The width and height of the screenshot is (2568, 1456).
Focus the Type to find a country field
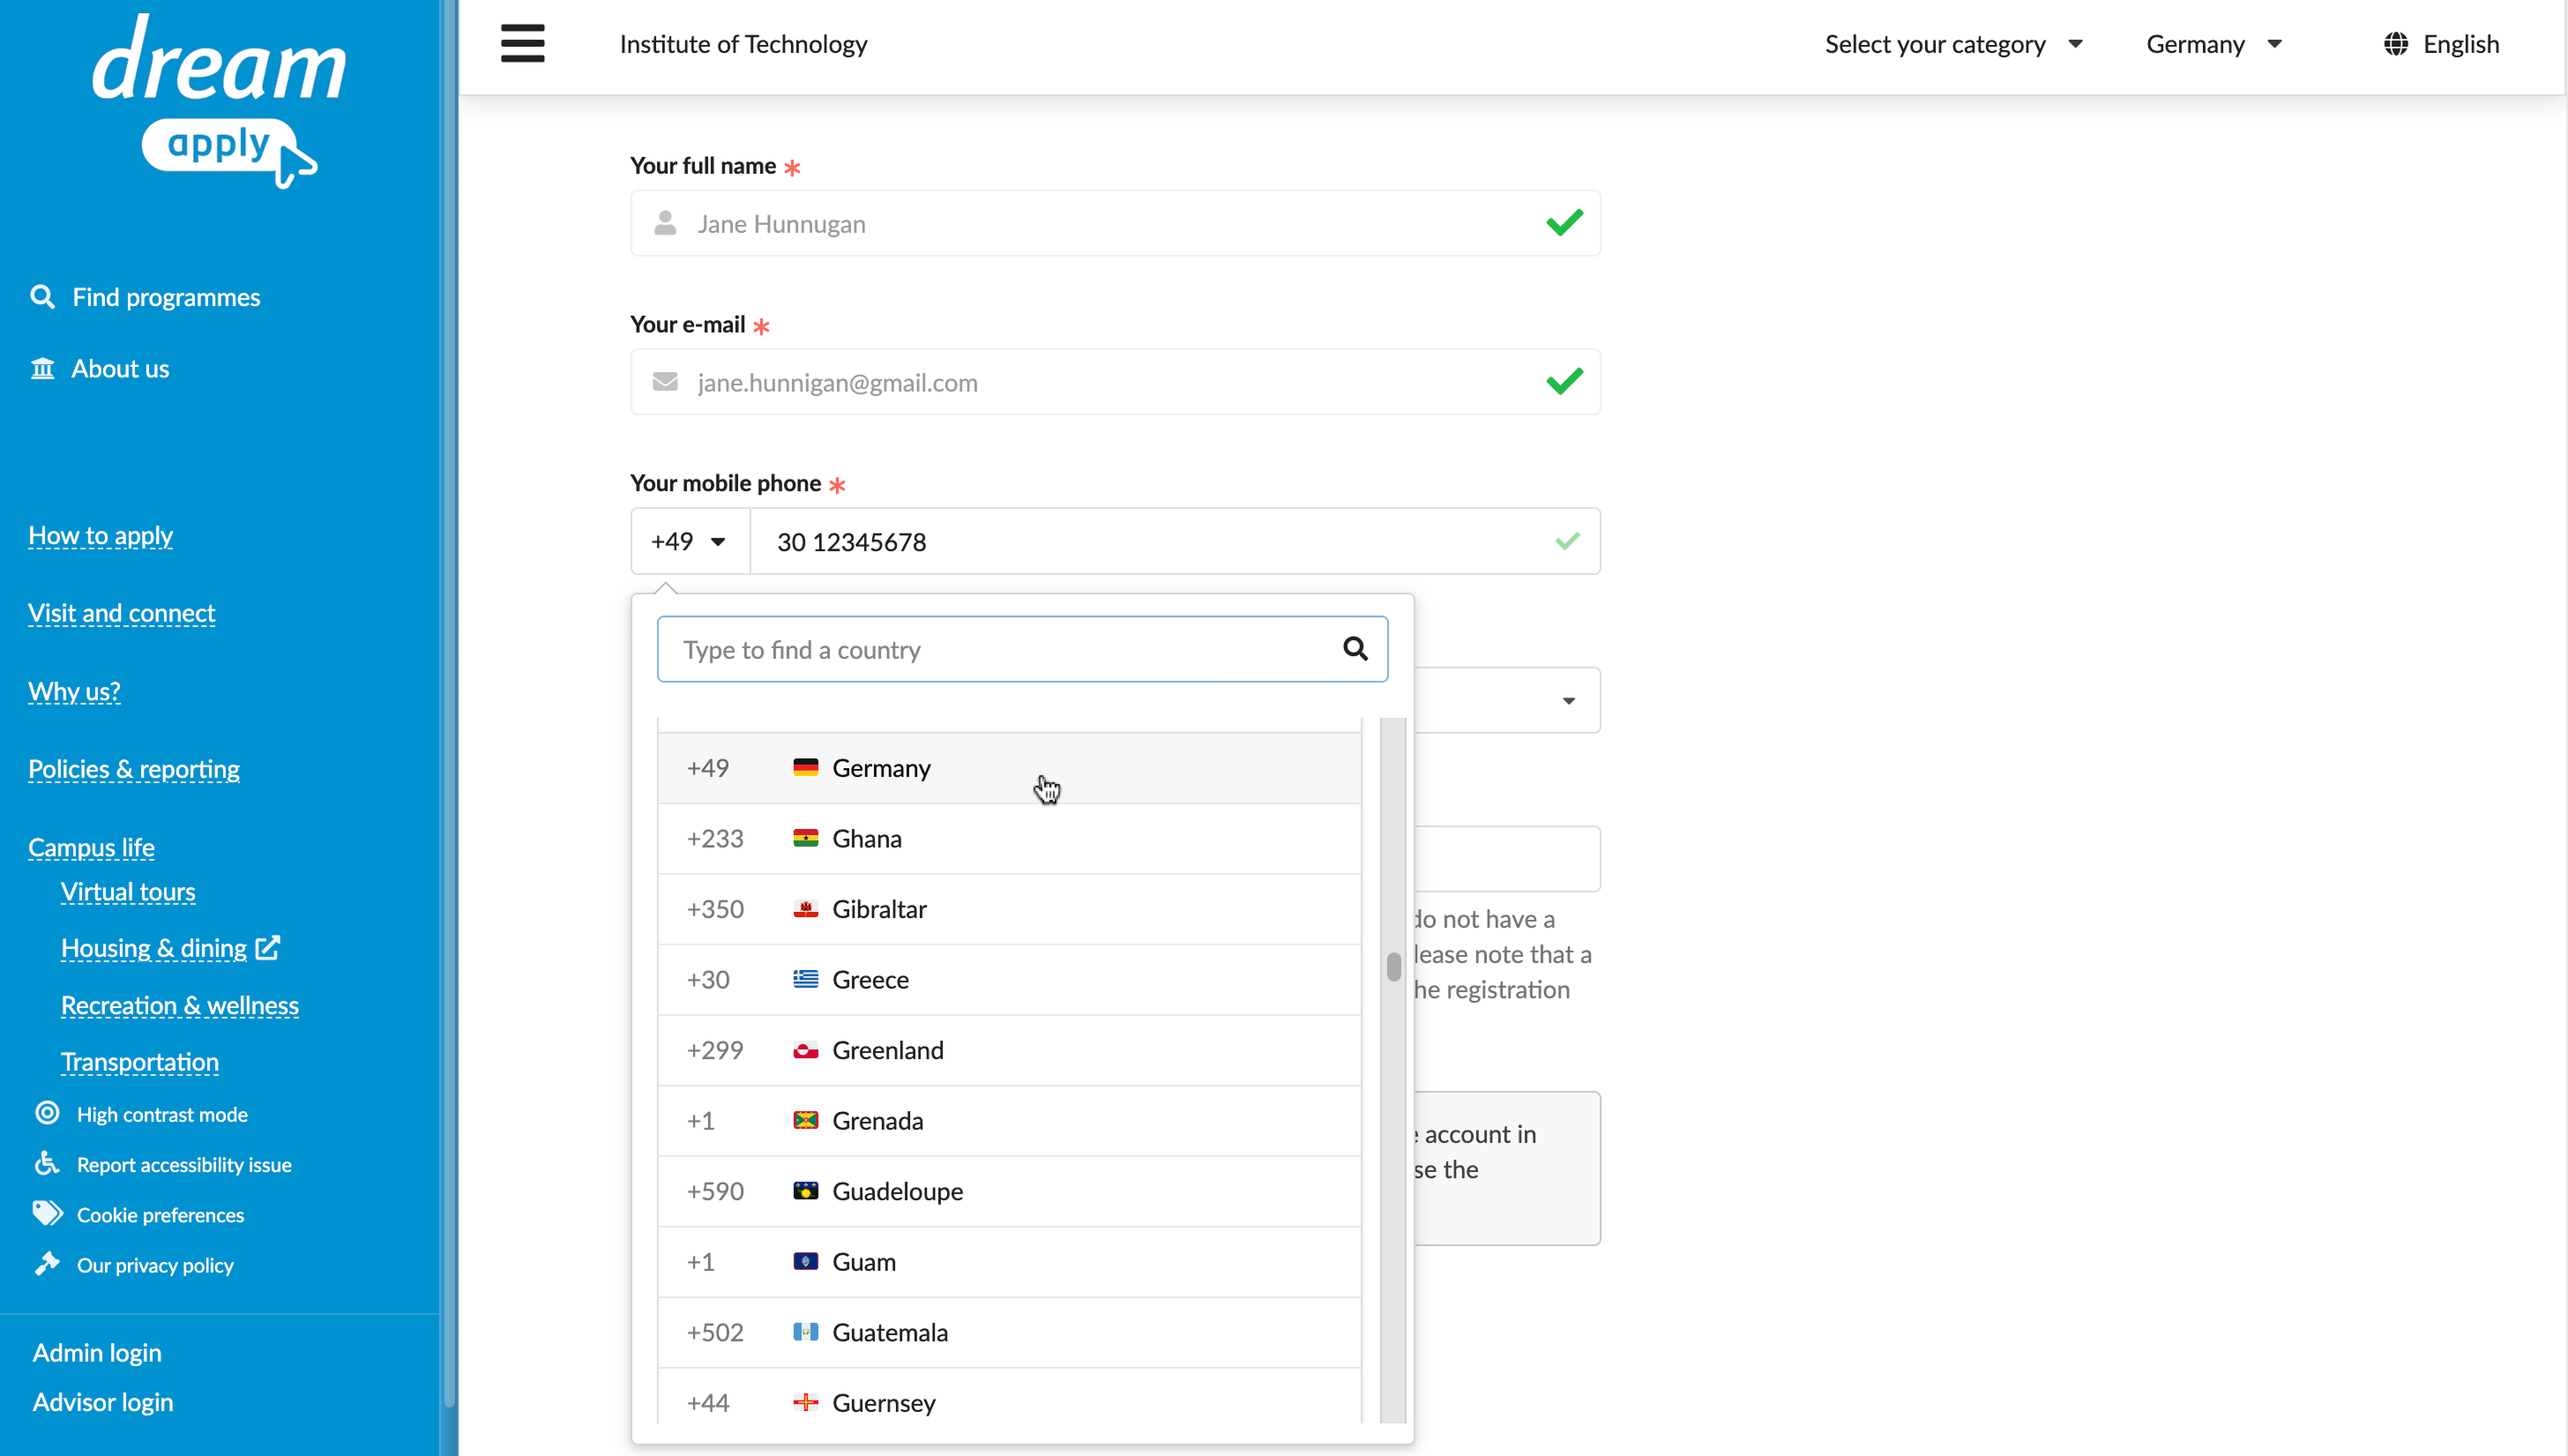pos(1022,649)
